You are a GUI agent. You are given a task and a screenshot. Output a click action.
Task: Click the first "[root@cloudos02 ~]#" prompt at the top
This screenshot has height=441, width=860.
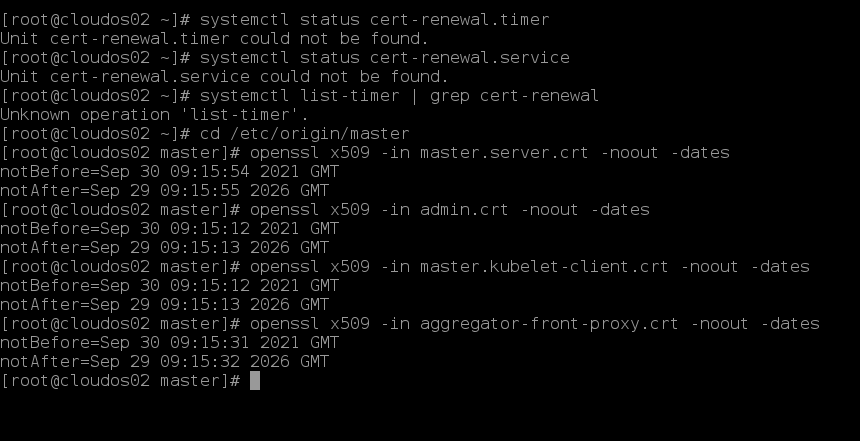(94, 20)
